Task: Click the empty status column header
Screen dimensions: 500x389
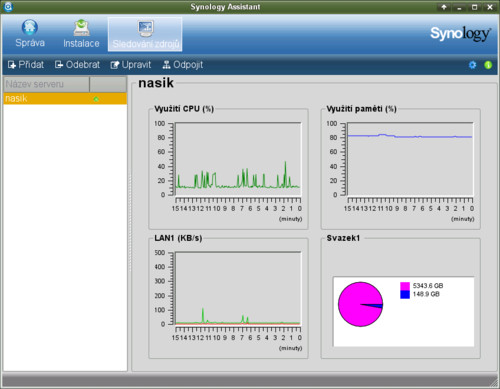Action: coord(108,84)
